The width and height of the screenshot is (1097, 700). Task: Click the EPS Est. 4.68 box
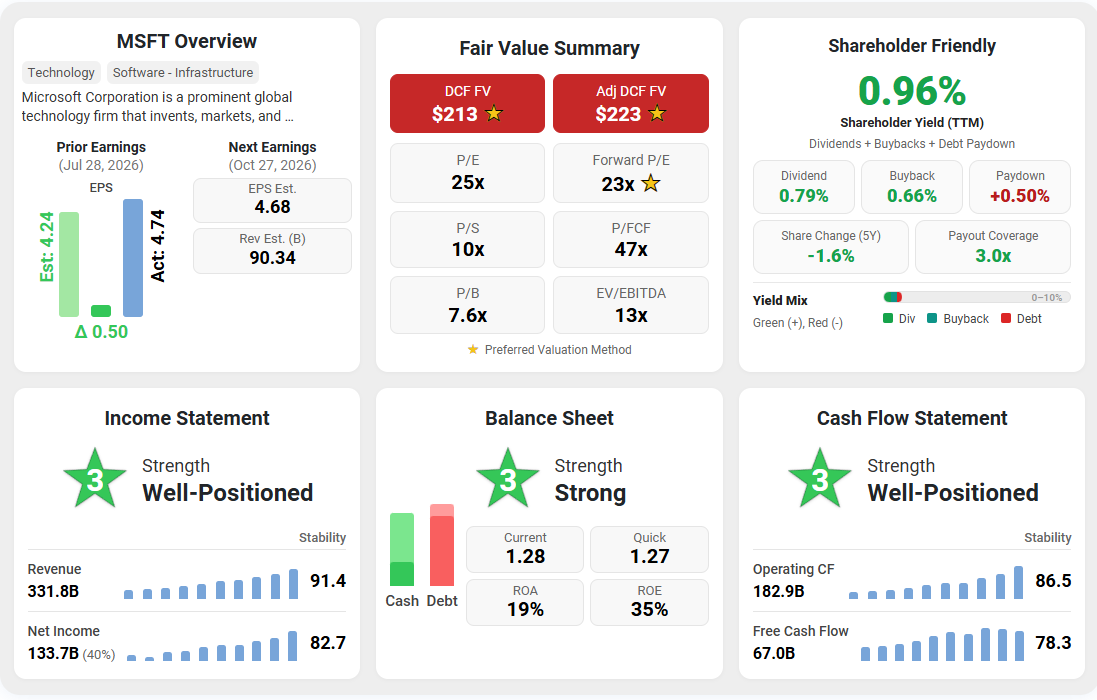pos(272,200)
